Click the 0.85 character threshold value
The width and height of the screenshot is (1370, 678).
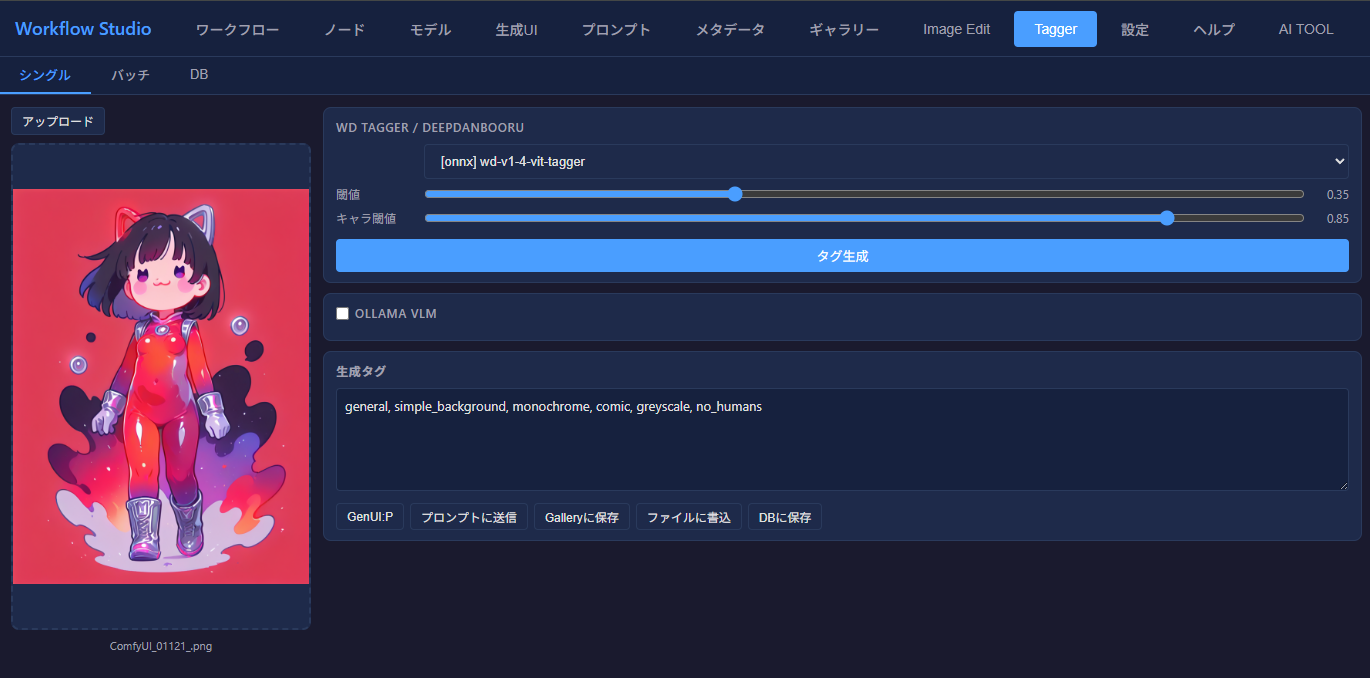coord(1337,219)
